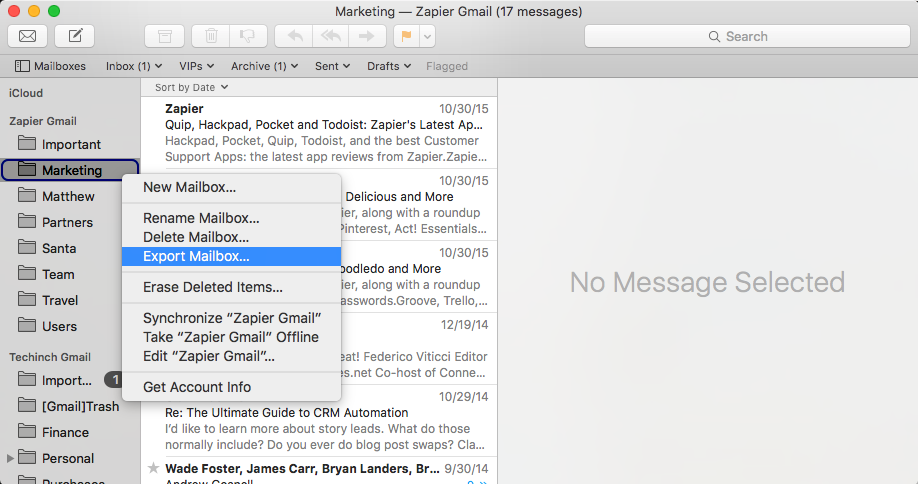Open the message ending 'oodledo and More'
Viewport: 918px width, 484px height.
(419, 277)
